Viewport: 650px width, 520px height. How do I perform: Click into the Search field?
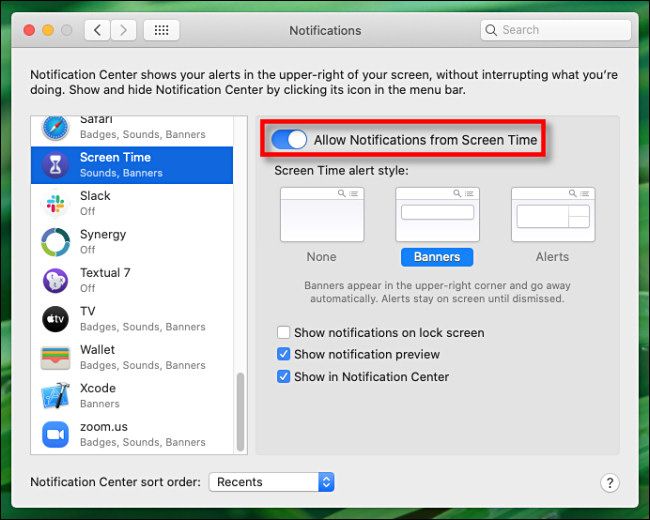[x=556, y=30]
